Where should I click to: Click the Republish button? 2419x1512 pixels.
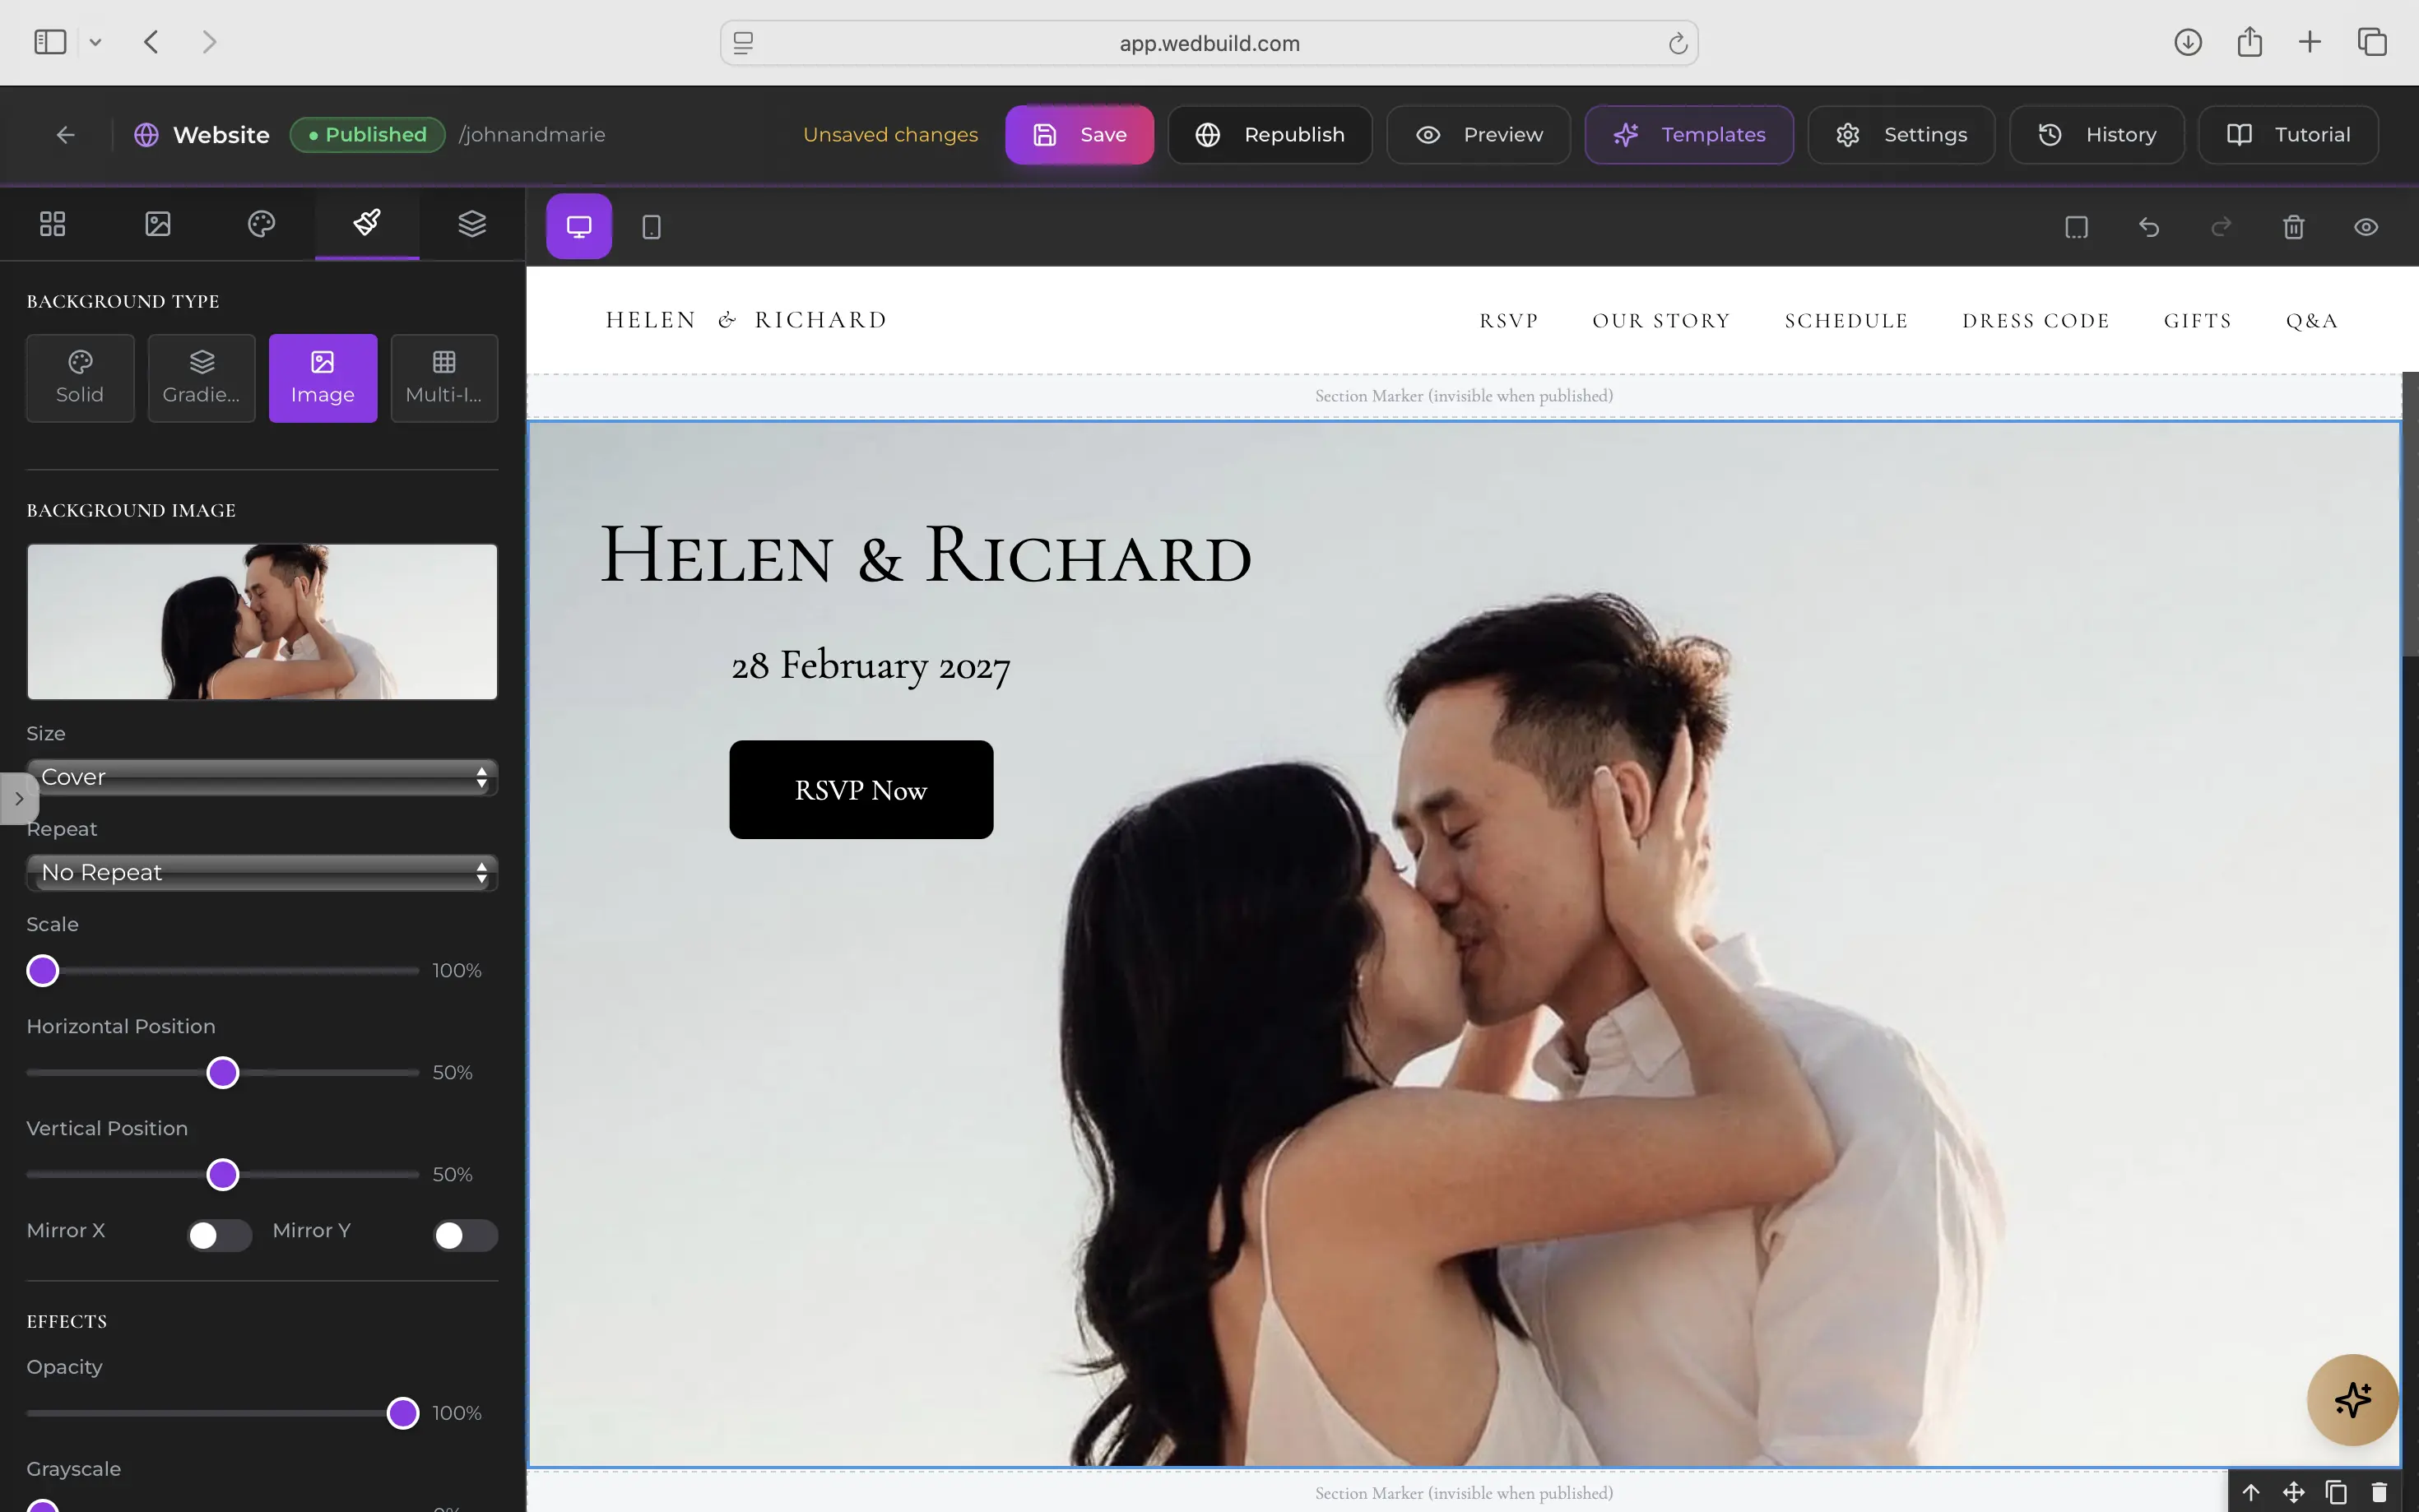(x=1270, y=135)
